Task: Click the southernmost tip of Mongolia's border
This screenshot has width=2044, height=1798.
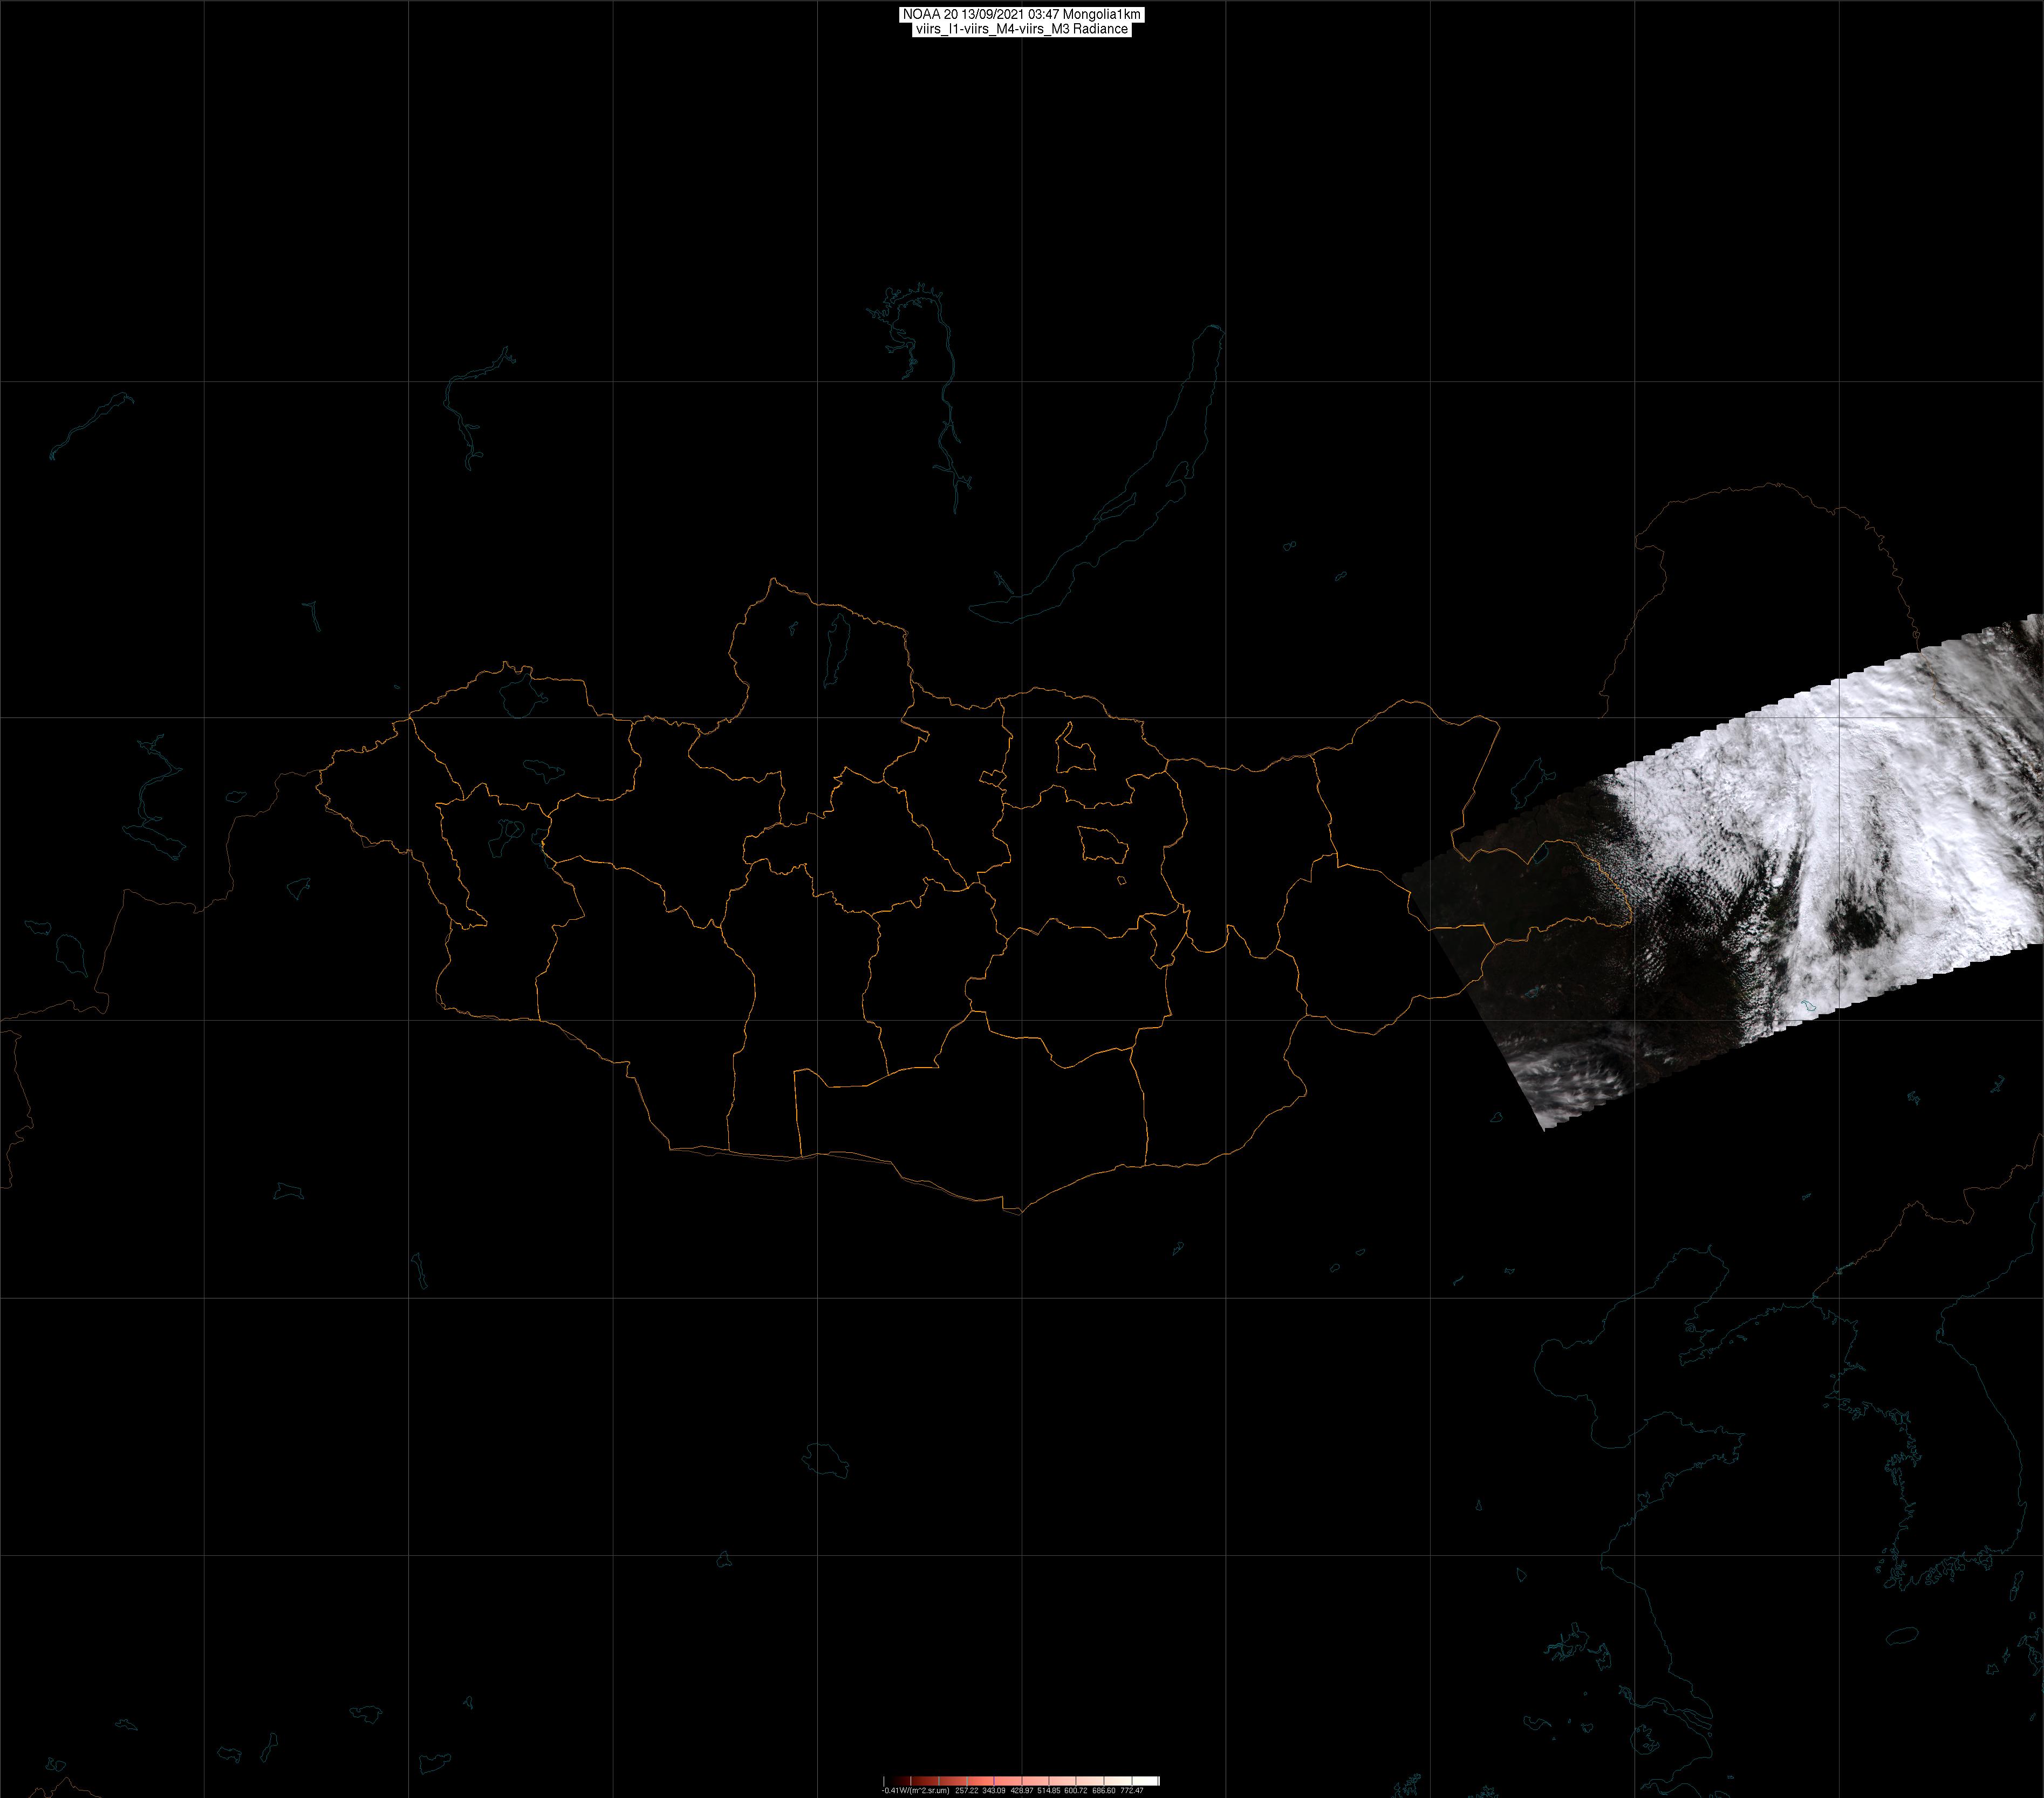Action: (1020, 1213)
